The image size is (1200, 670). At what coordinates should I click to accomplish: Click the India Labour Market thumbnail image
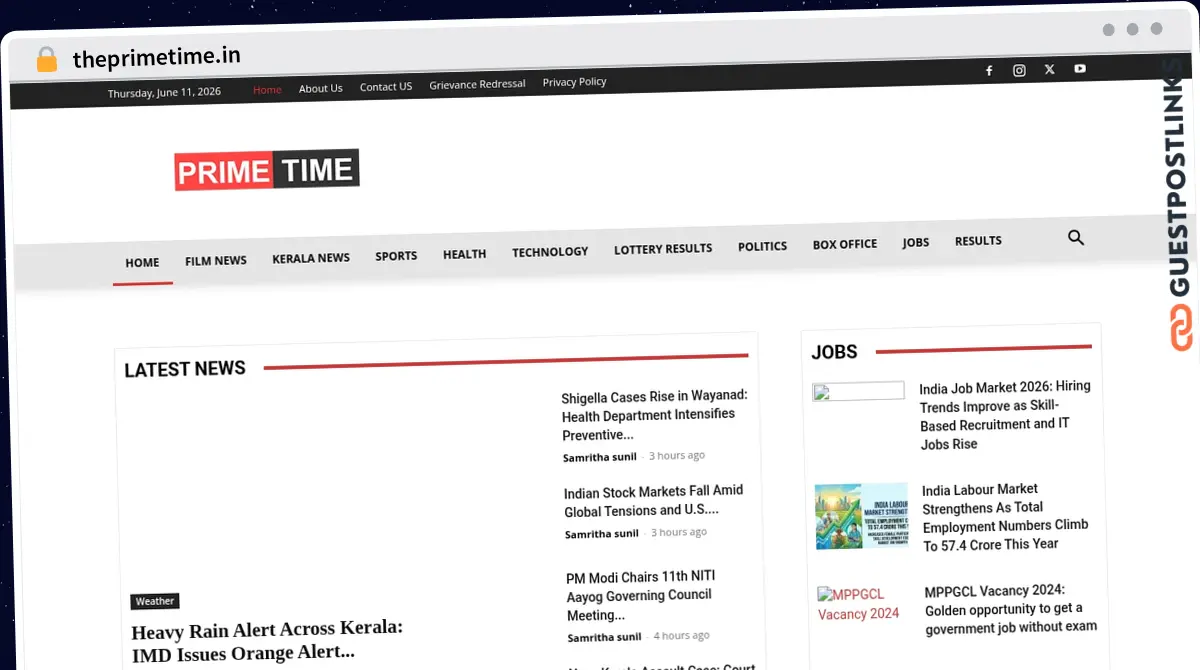(862, 517)
